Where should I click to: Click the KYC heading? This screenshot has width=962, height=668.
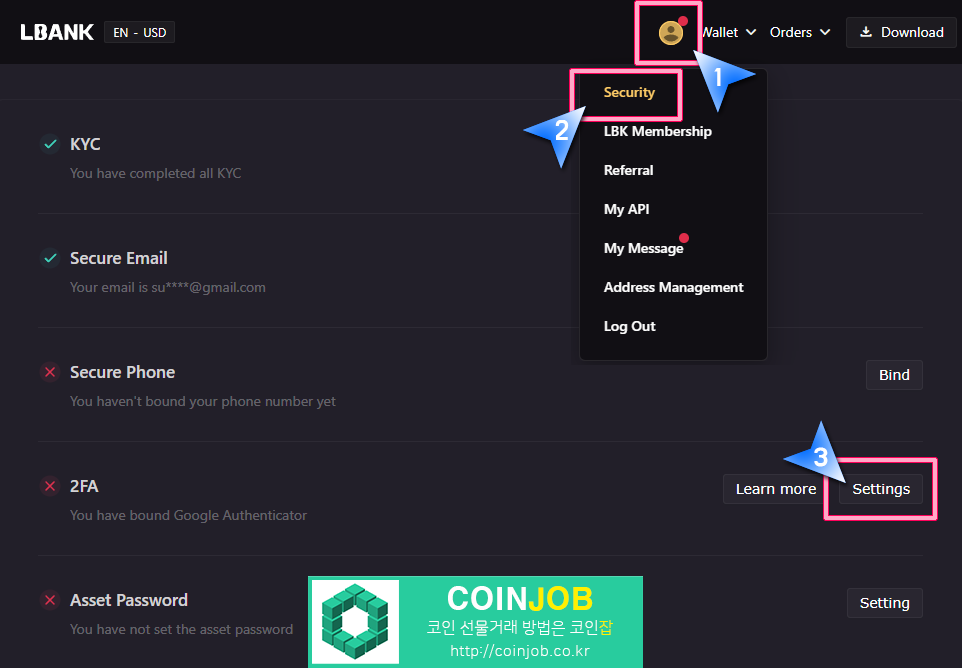pos(85,144)
